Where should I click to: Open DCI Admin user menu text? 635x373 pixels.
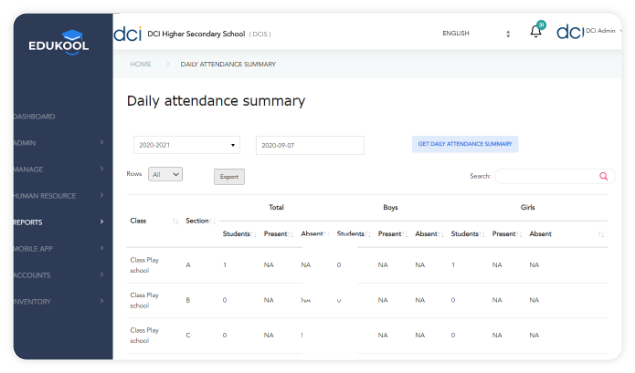(x=601, y=31)
